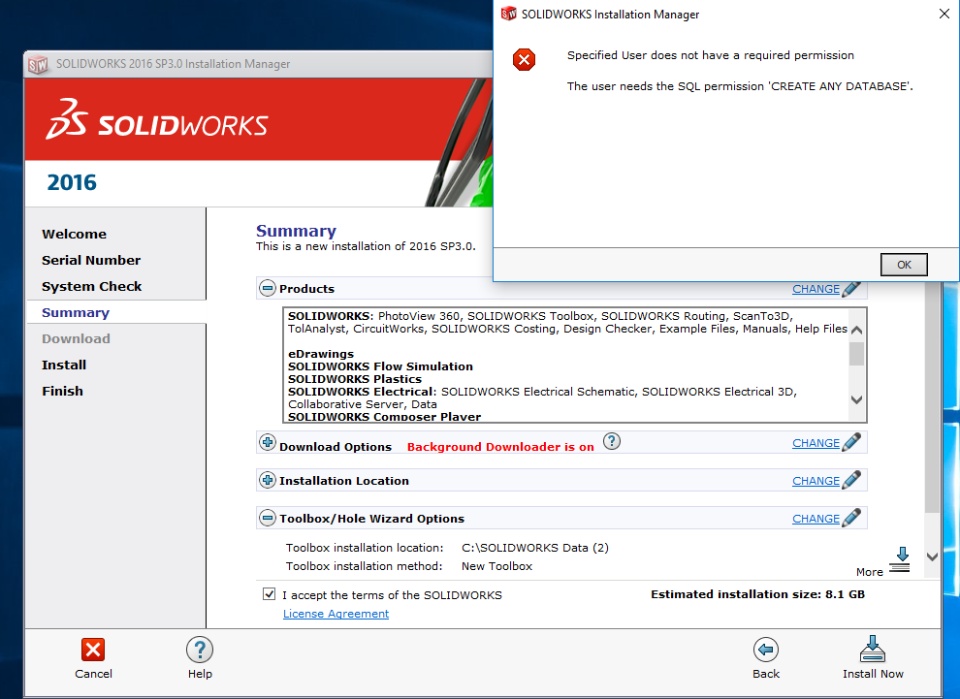960x699 pixels.
Task: Click the toolbox path 'C:\SOLIDWORKS Data (2)'
Action: pyautogui.click(x=535, y=547)
